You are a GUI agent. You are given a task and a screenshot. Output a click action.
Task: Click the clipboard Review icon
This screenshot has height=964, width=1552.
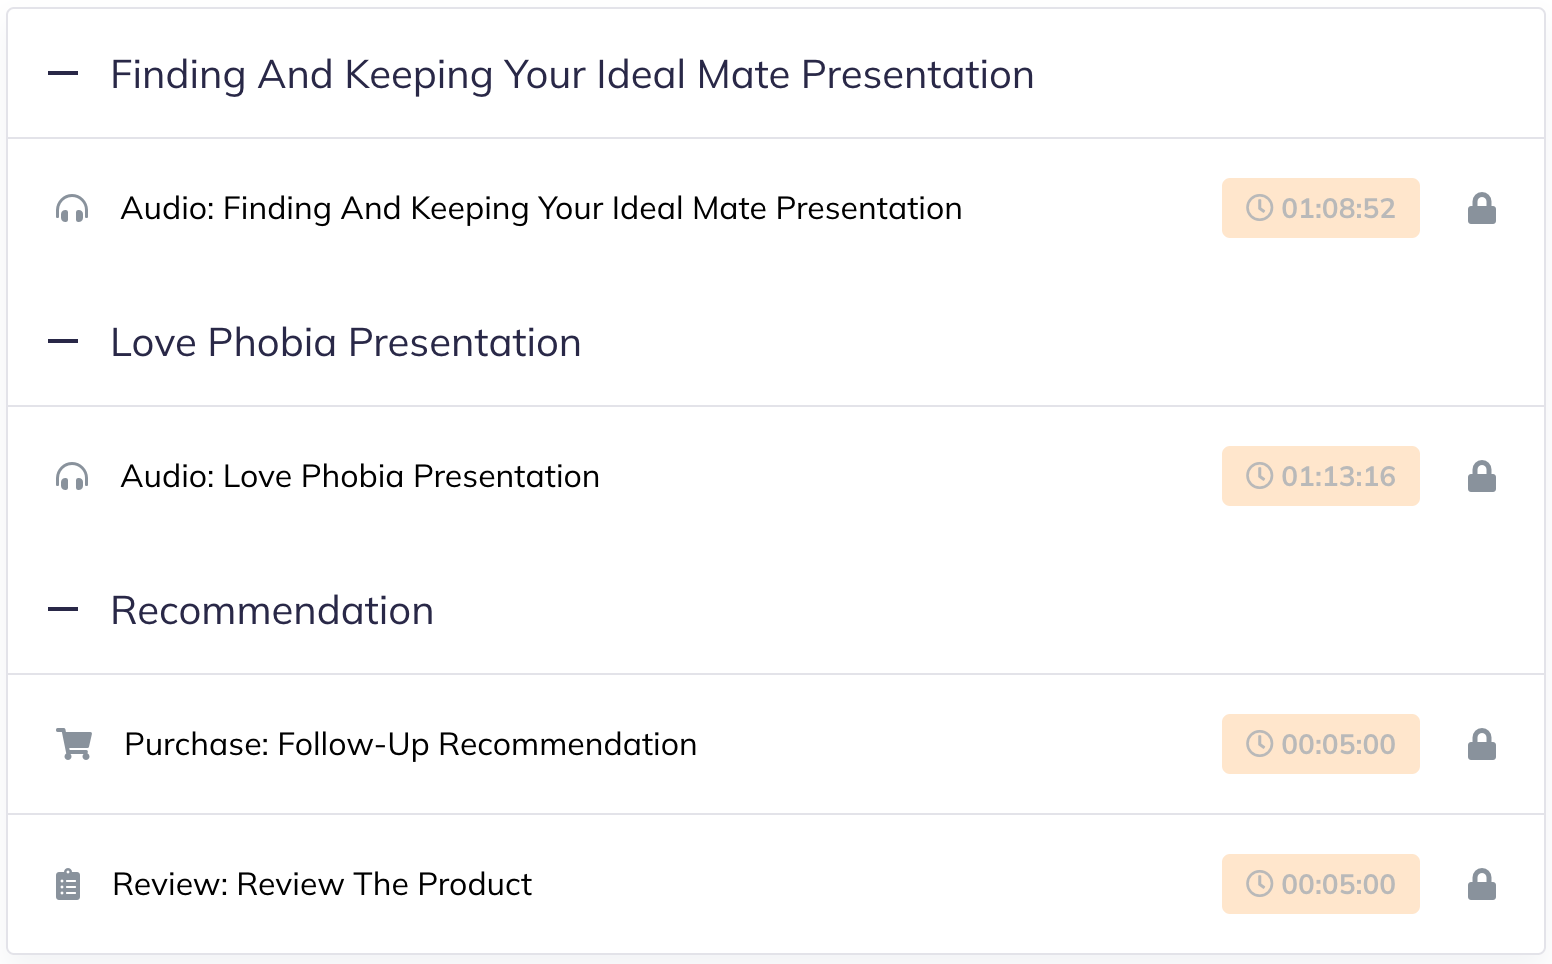tap(68, 885)
